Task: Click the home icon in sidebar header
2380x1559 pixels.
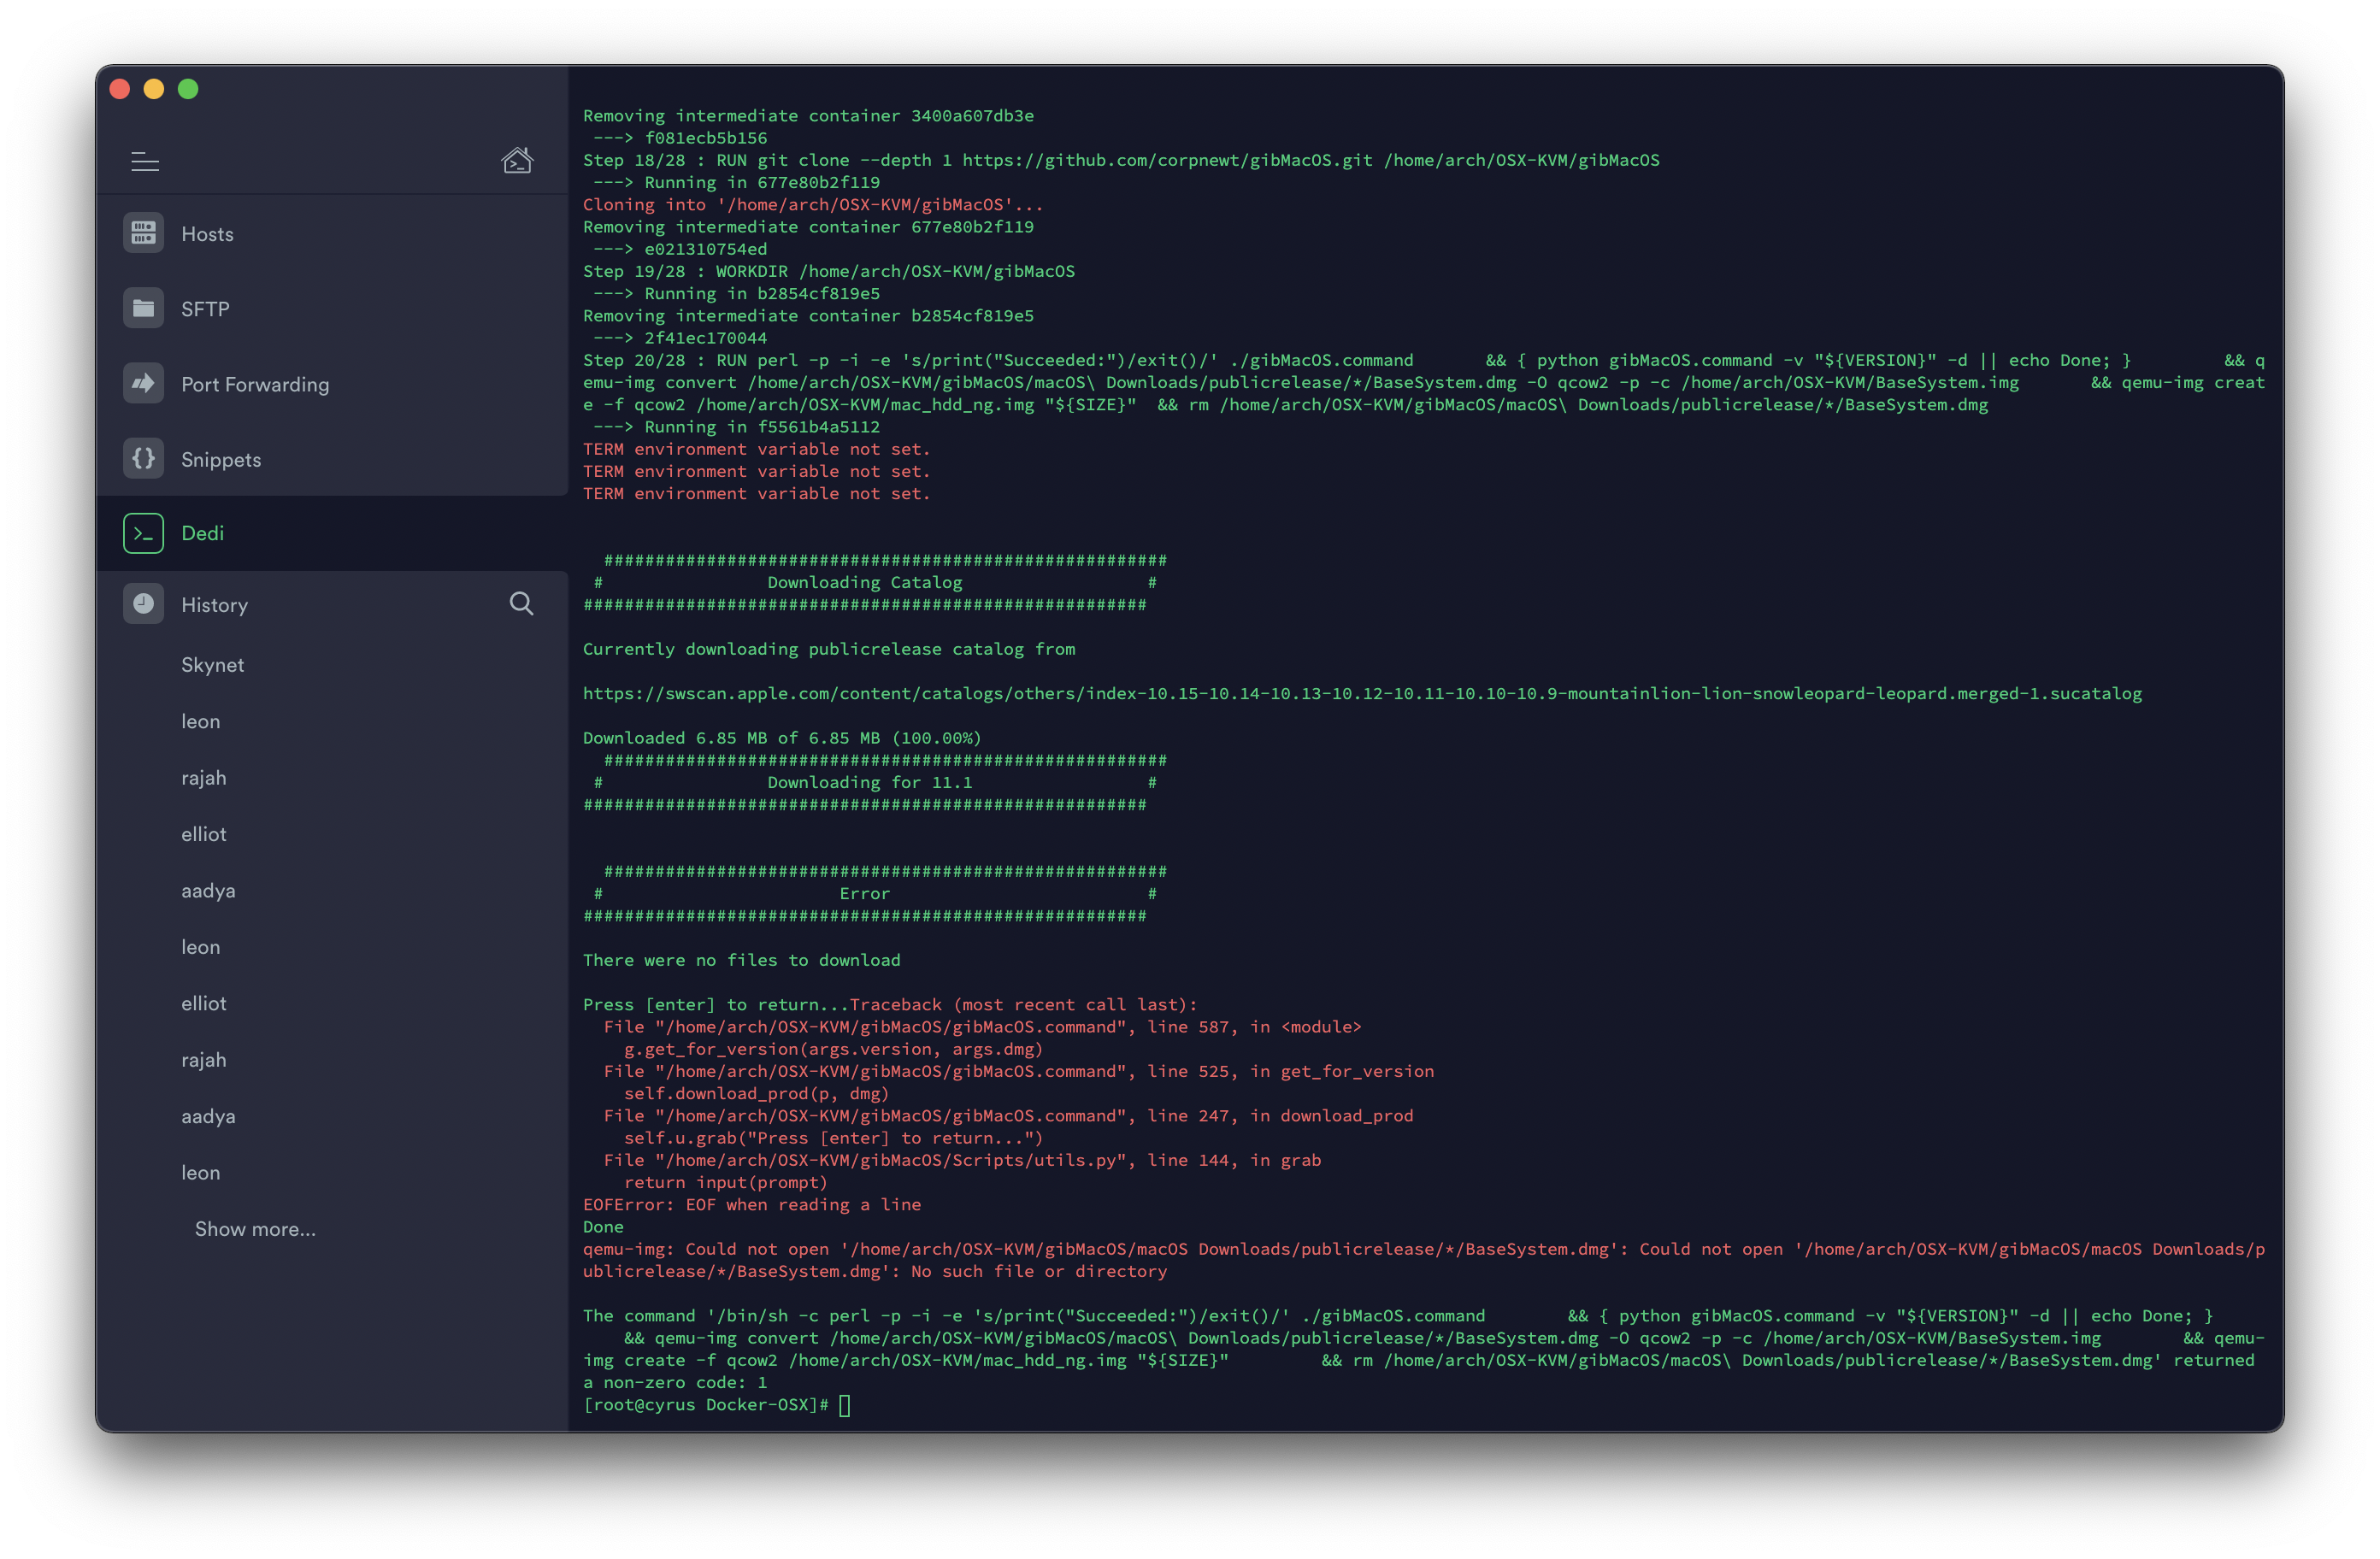Action: coord(517,159)
